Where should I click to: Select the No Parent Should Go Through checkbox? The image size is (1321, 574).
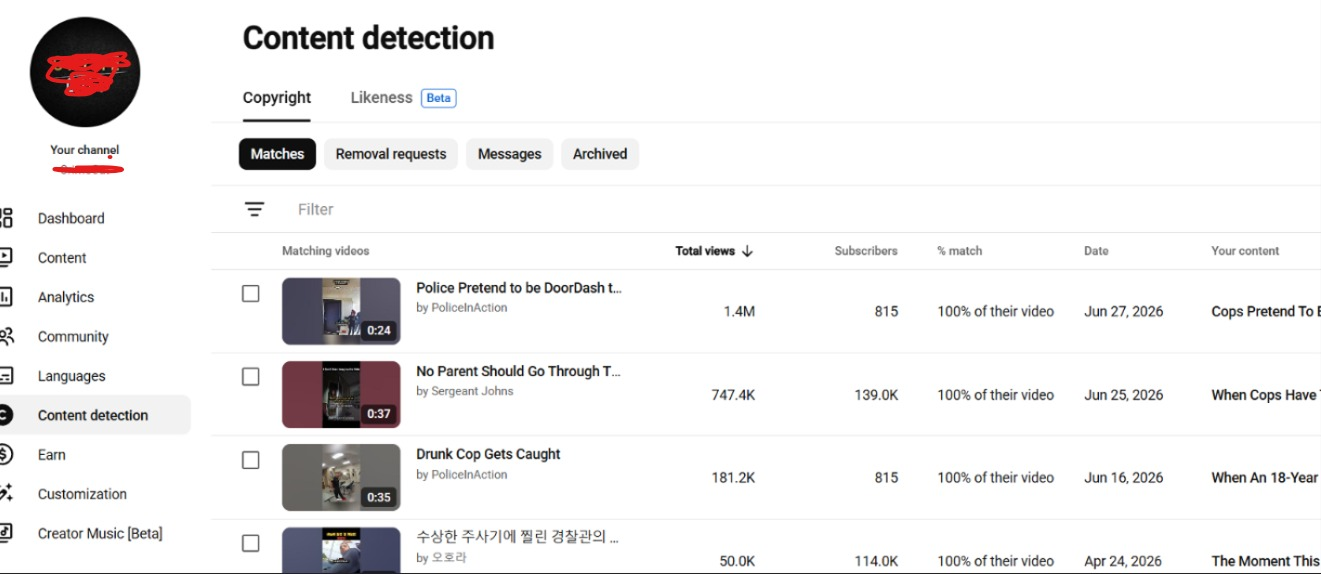pyautogui.click(x=251, y=377)
